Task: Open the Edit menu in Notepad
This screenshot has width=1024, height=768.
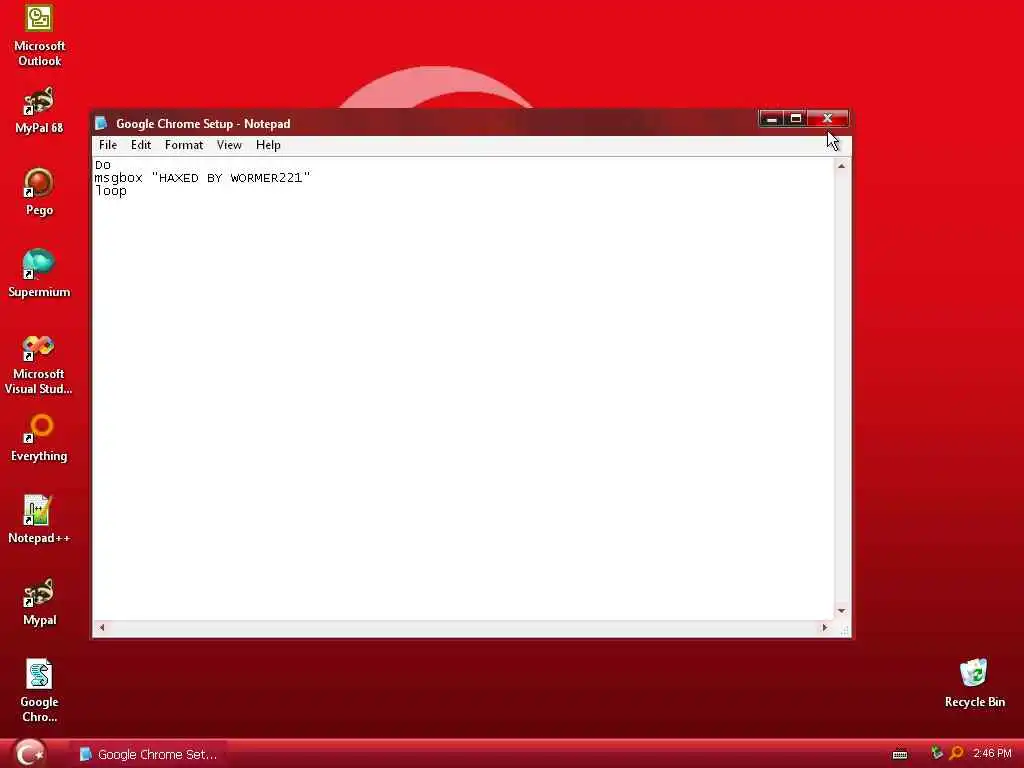Action: 140,145
